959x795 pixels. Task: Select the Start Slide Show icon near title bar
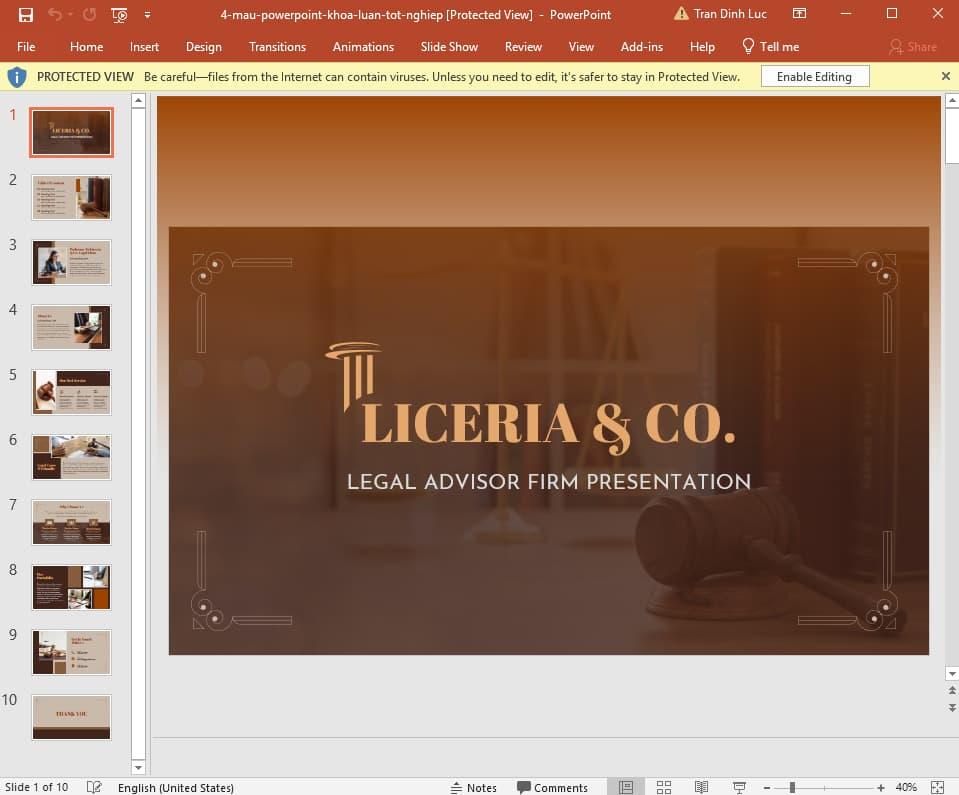118,15
